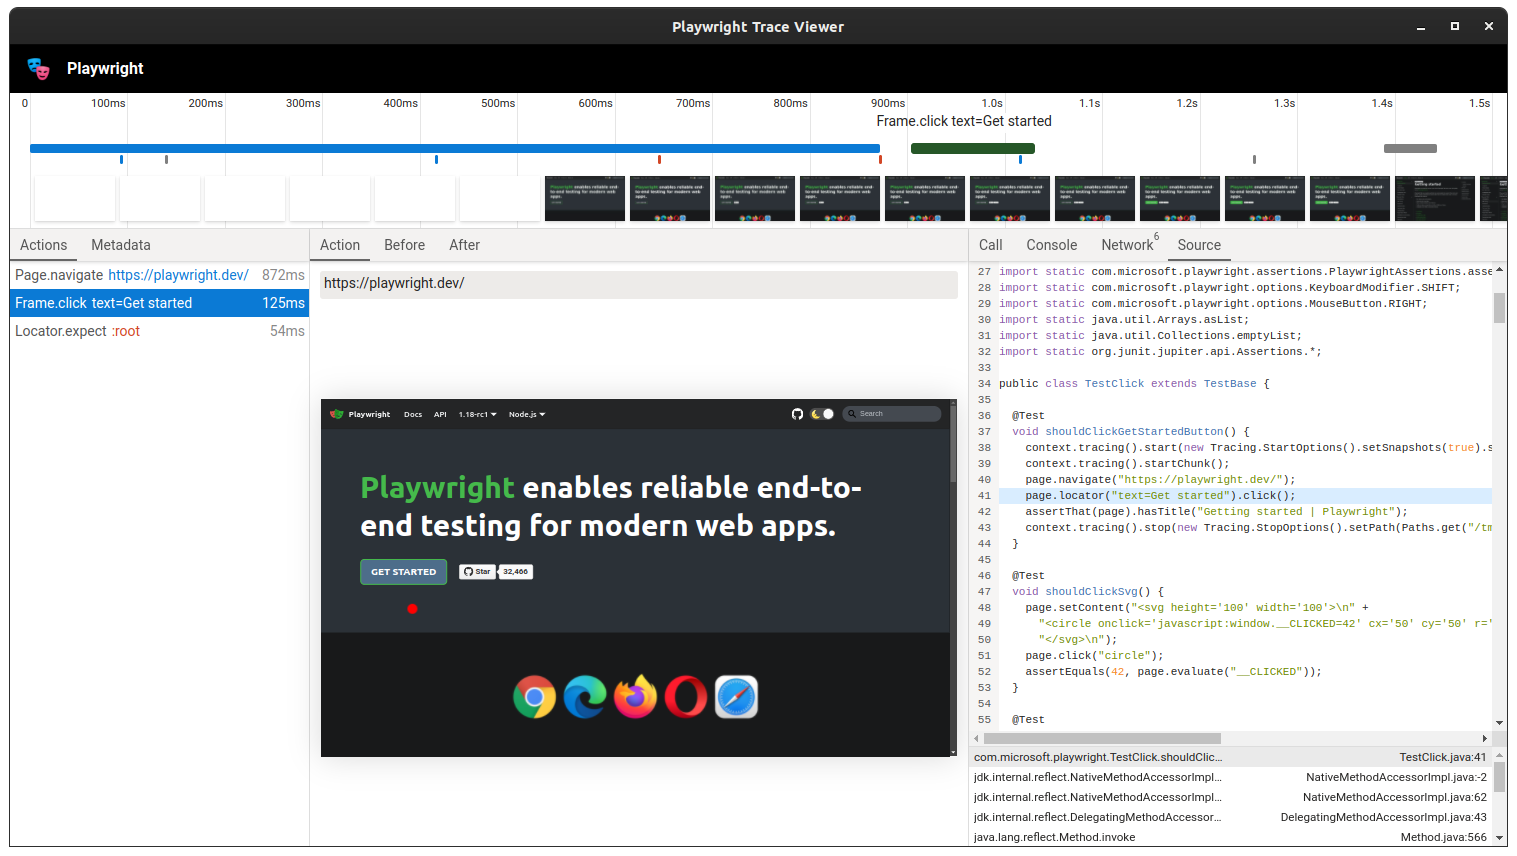Click the stack trace list scrollbar
This screenshot has height=856, width=1517.
coord(1499,777)
